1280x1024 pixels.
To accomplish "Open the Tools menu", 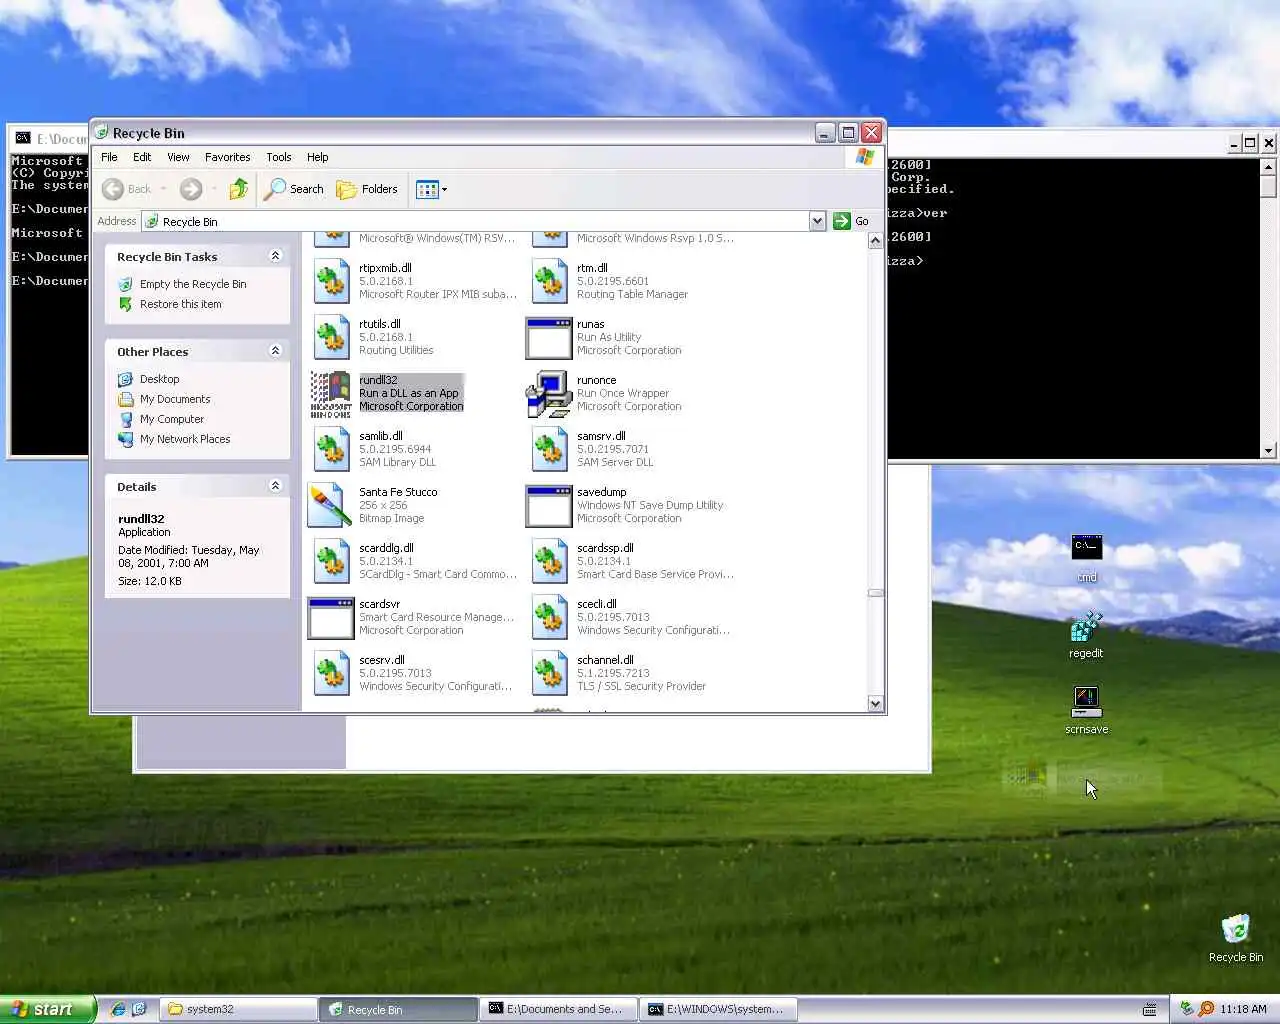I will click(279, 157).
